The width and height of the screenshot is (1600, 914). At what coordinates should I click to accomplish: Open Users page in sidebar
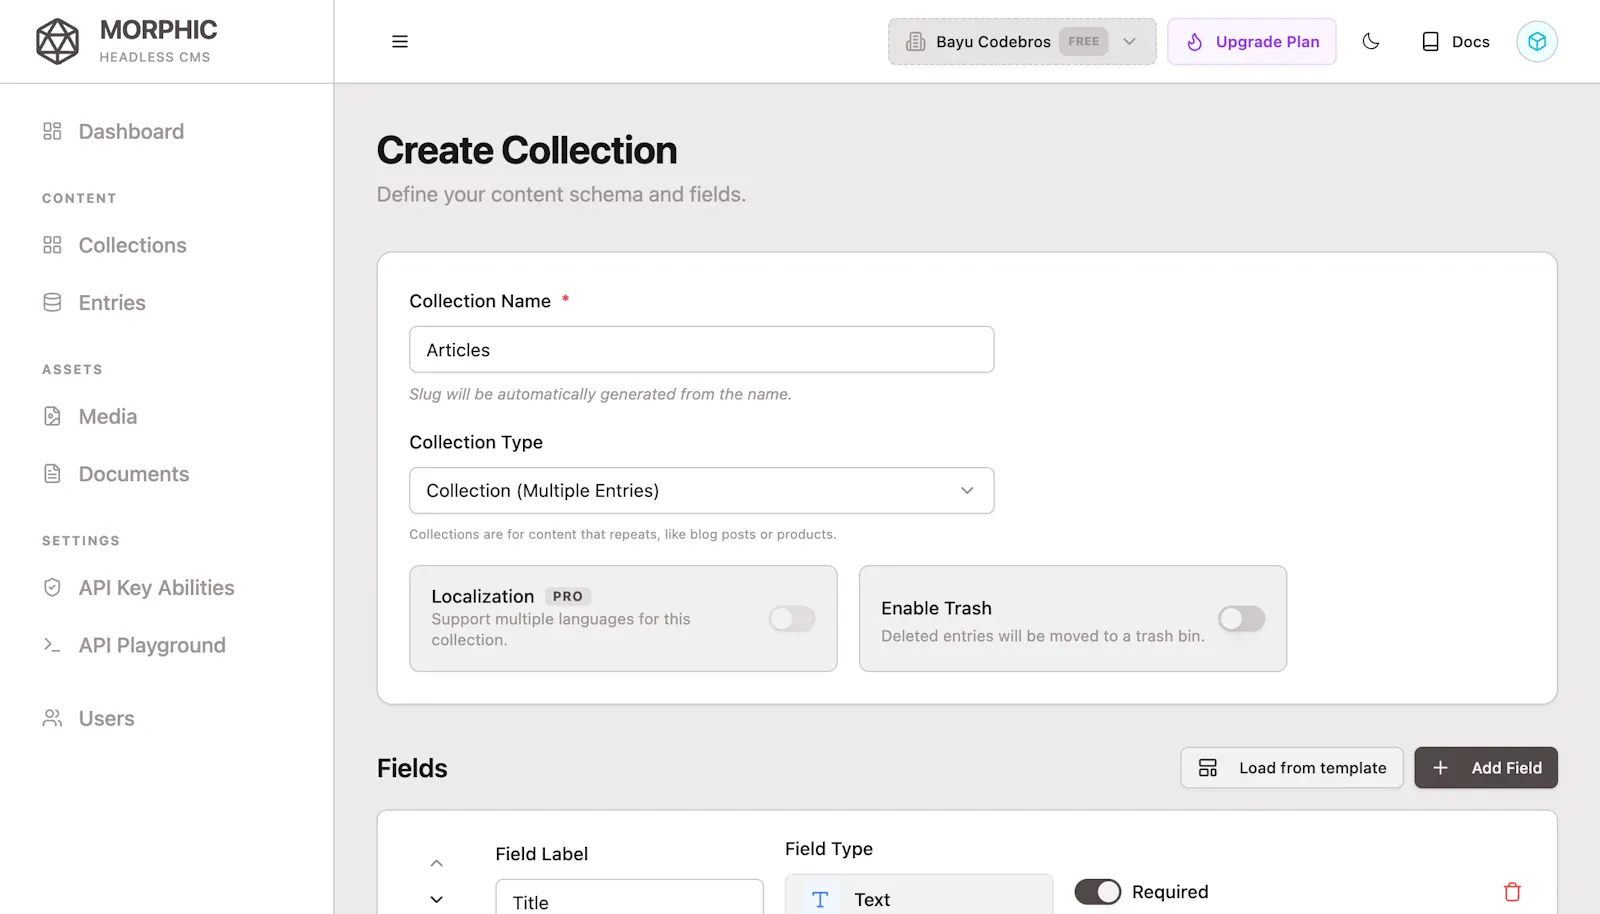point(106,718)
